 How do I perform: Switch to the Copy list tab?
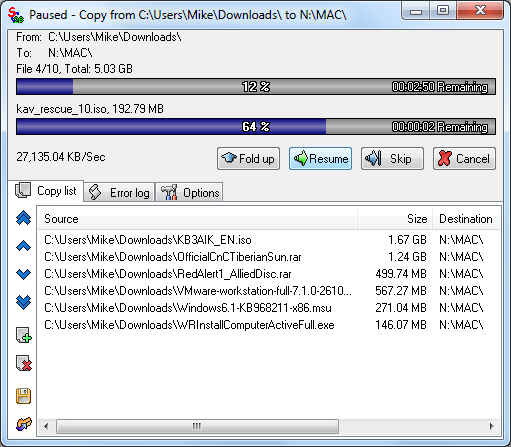coord(46,191)
